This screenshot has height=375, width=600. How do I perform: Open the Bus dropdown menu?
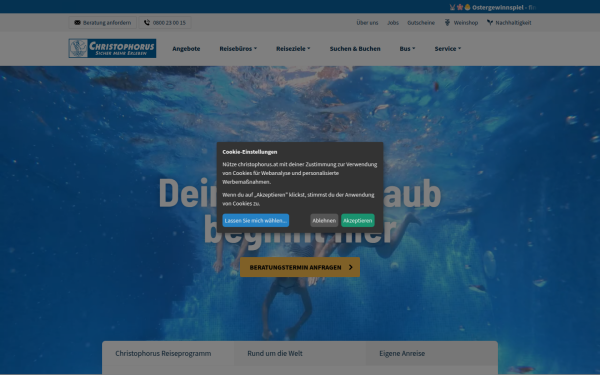point(407,49)
